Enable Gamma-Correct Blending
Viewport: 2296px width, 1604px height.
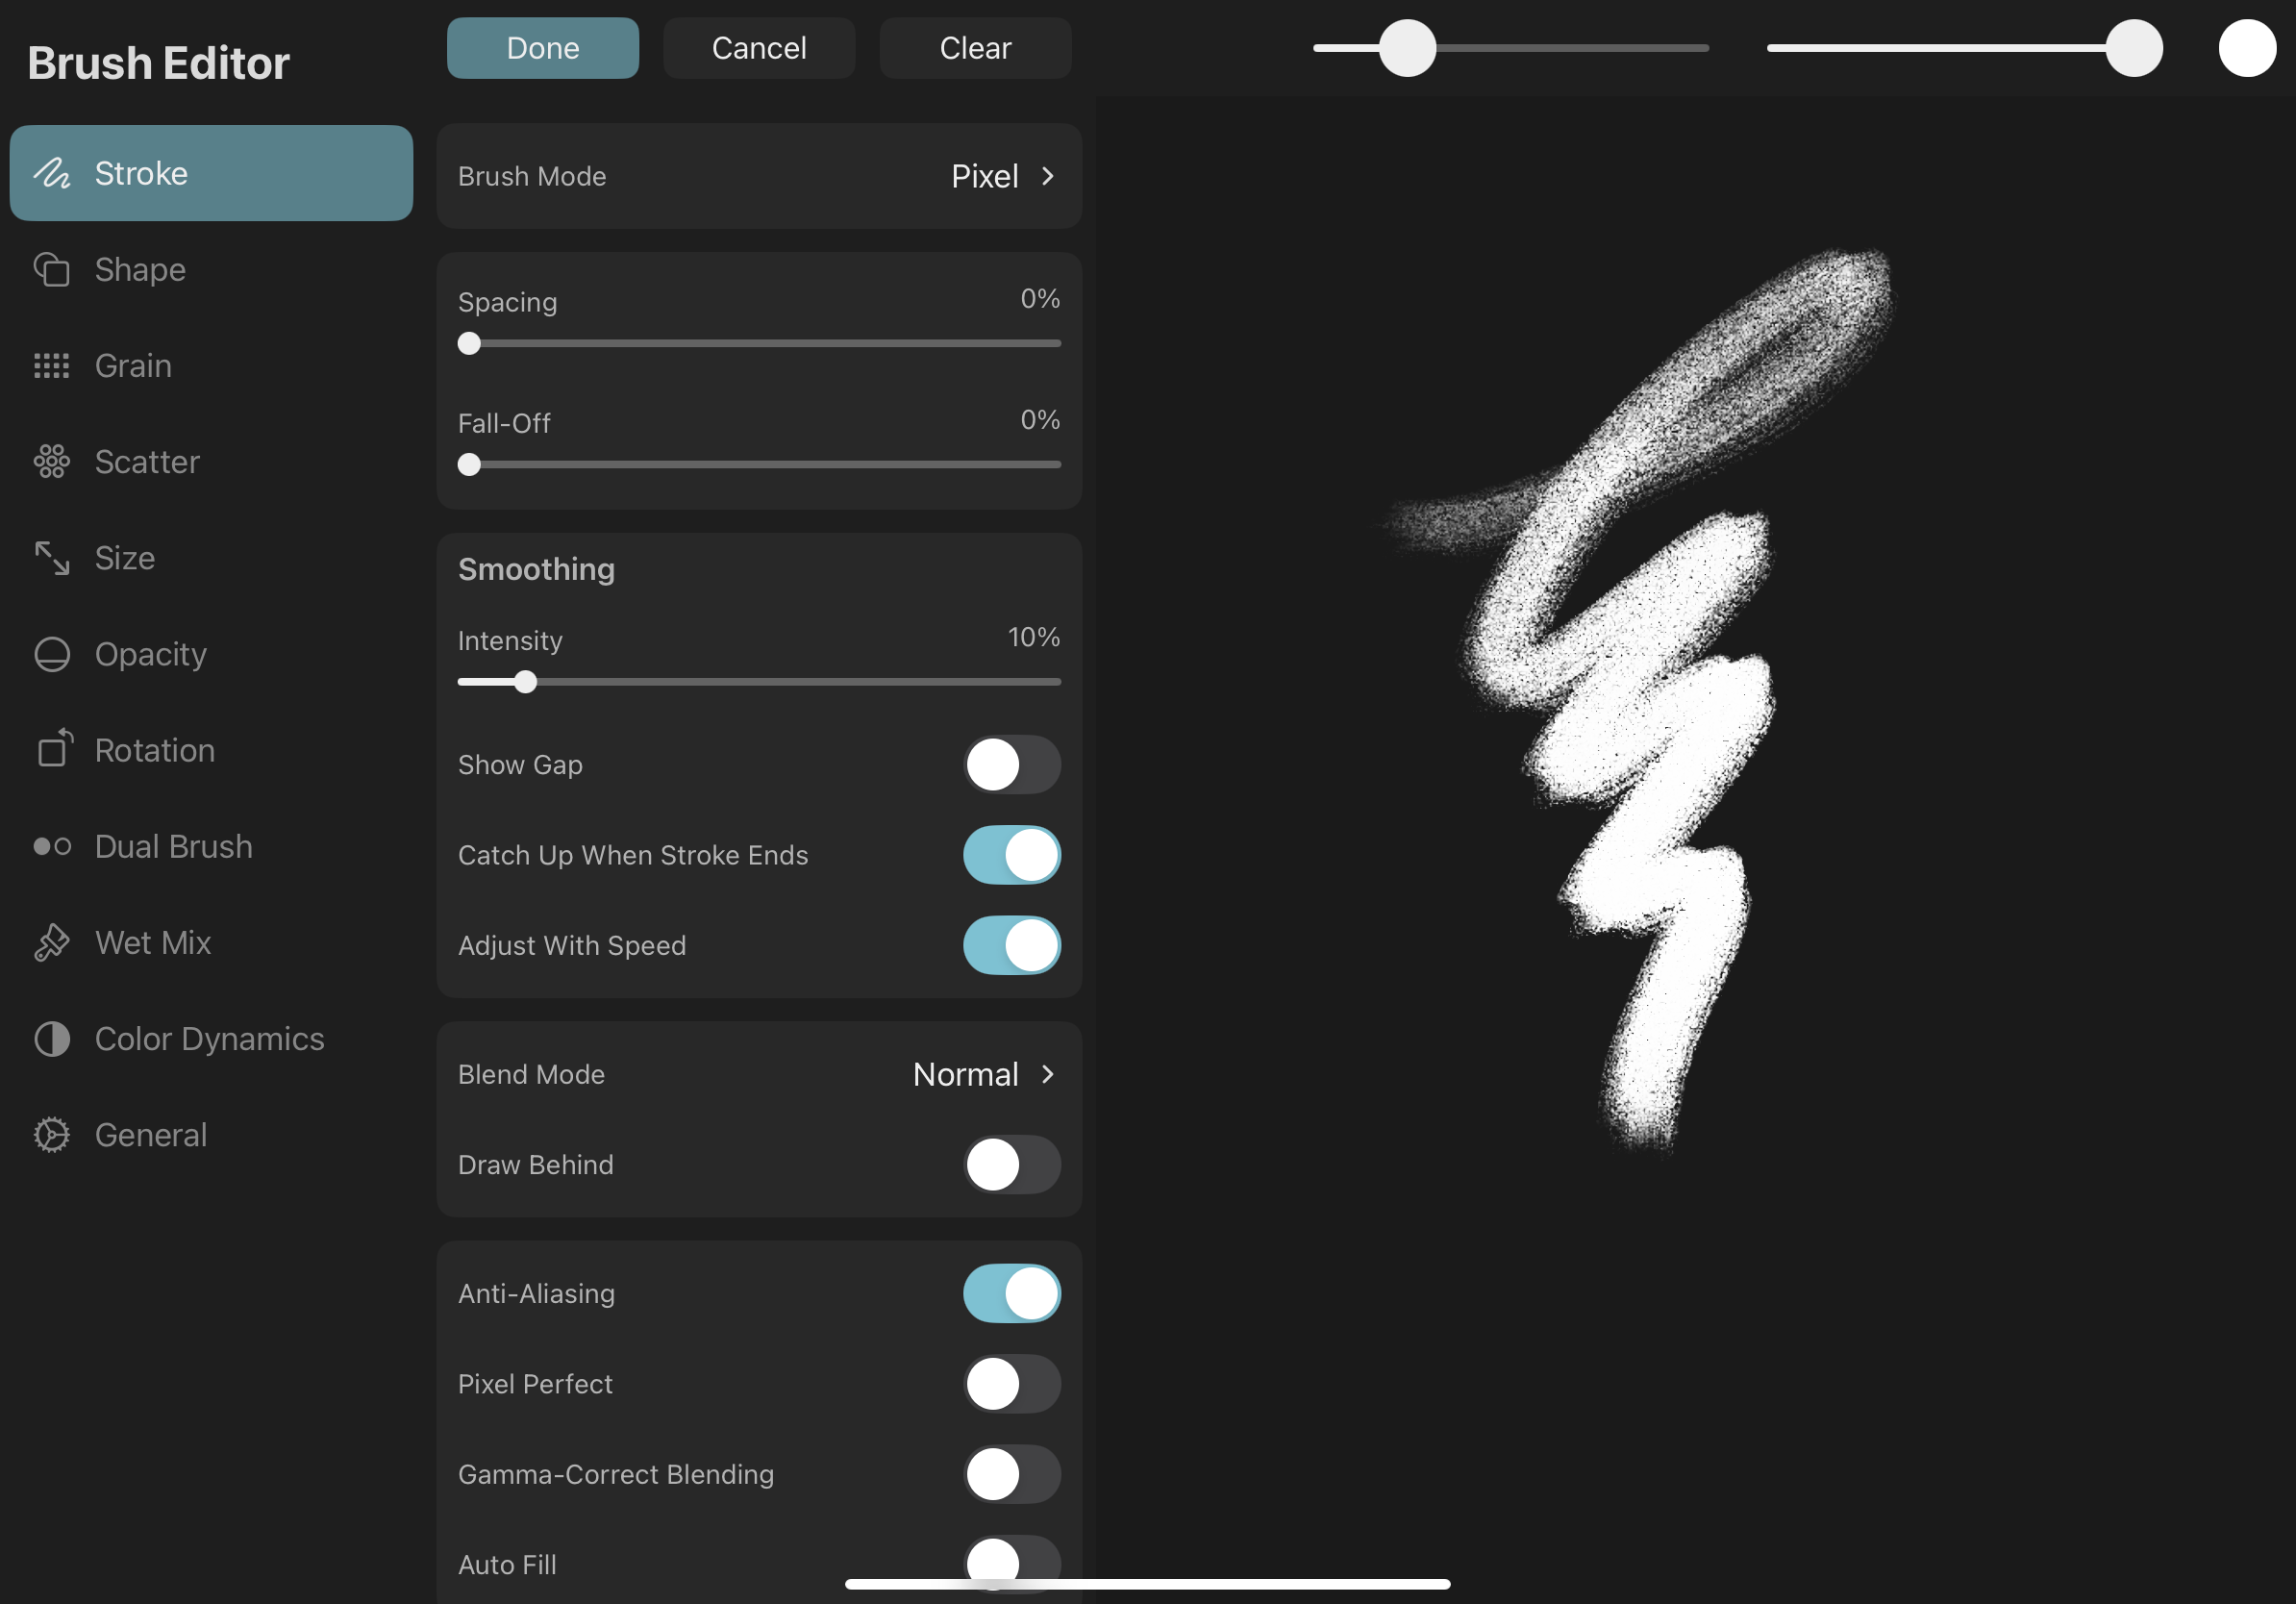(1012, 1474)
